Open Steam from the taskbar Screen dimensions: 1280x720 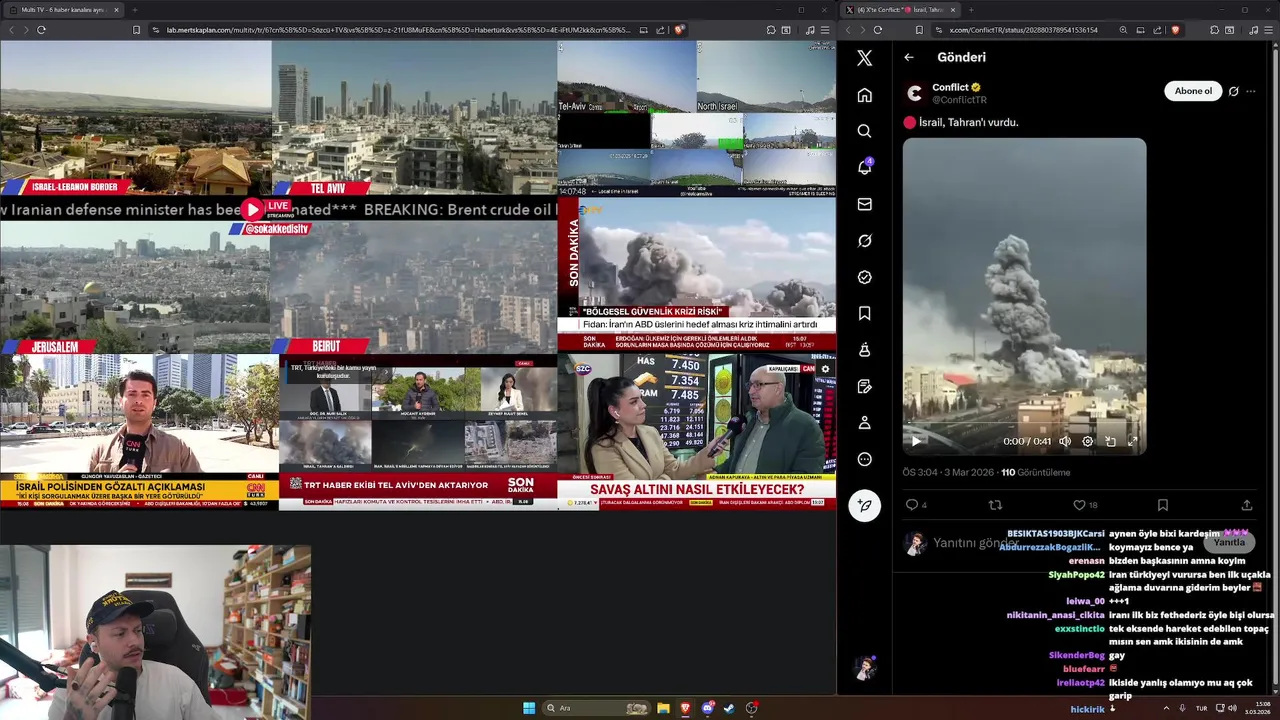[729, 708]
